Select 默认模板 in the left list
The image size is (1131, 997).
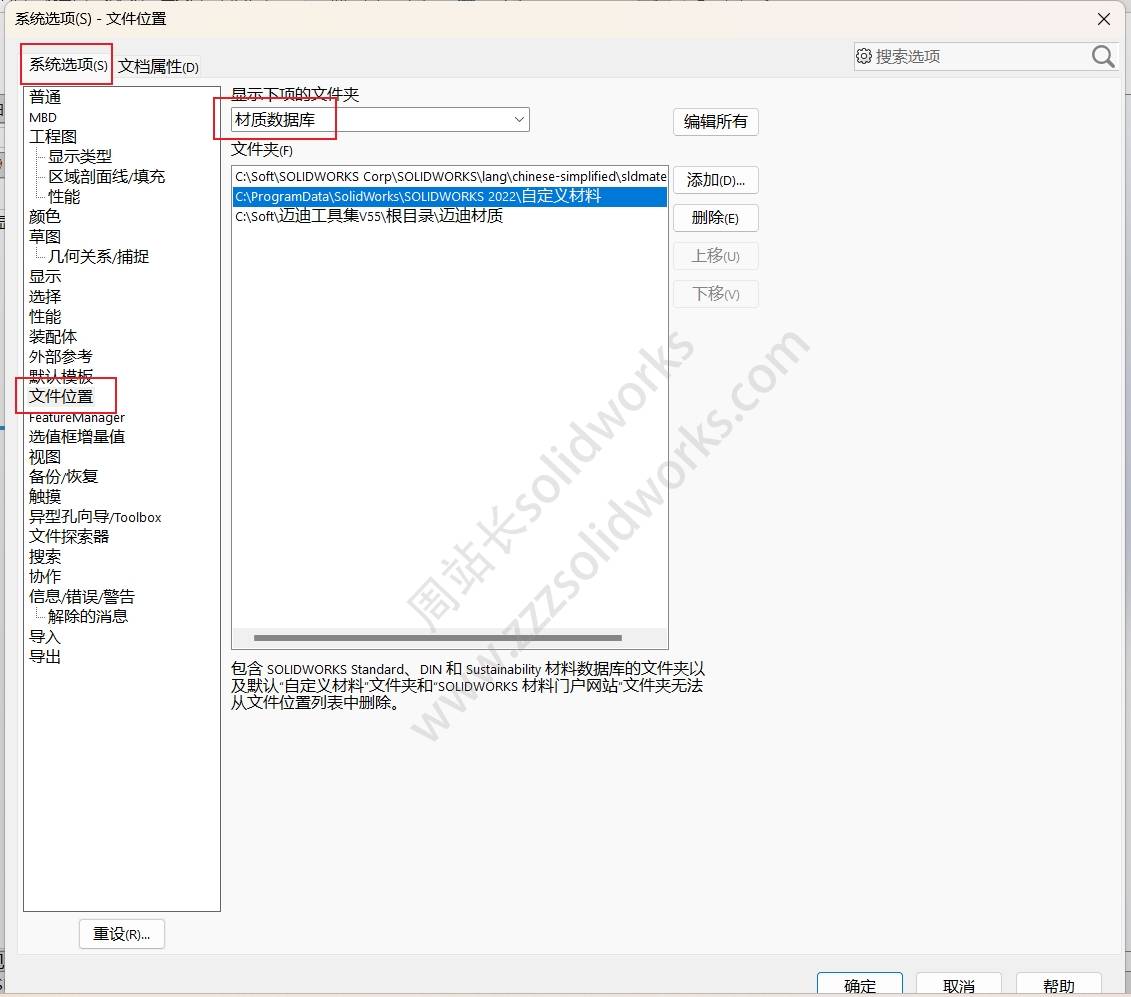tap(61, 377)
